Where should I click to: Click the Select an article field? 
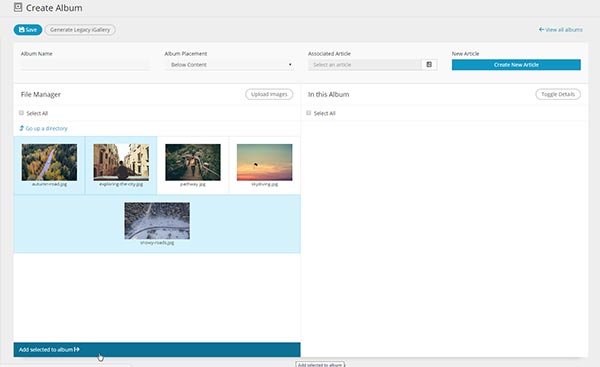click(x=365, y=65)
